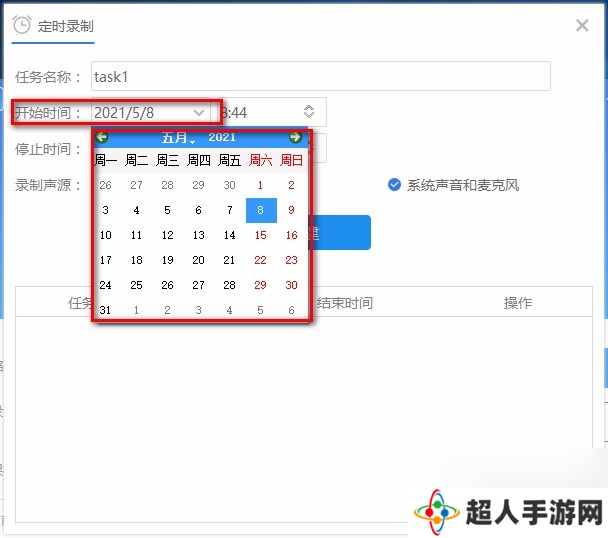Pick May 17 in the calendar
Screen dimensions: 608x538
[105, 260]
